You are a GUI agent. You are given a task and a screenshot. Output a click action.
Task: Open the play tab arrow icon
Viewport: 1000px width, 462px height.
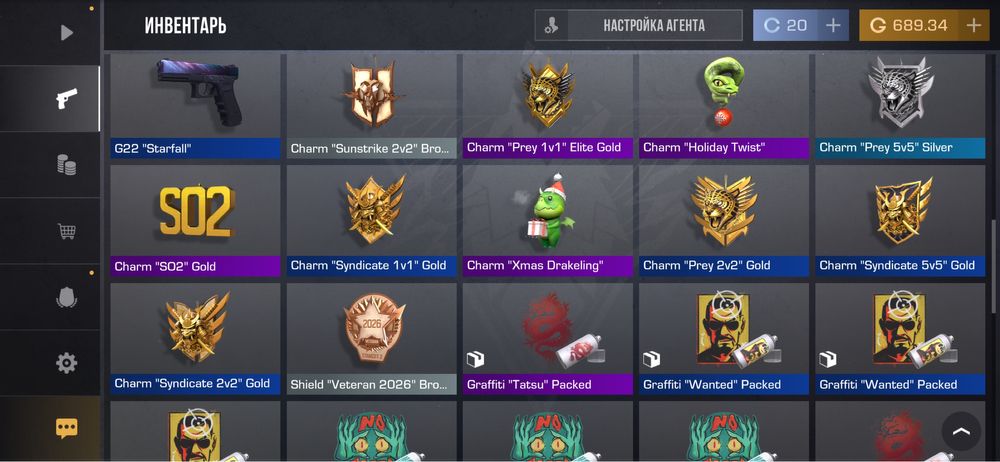[66, 33]
